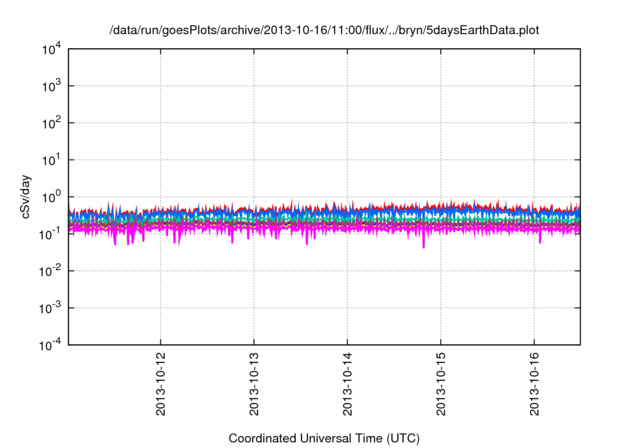
Task: Click the 2013-10-16 date tick label
Action: pos(534,384)
